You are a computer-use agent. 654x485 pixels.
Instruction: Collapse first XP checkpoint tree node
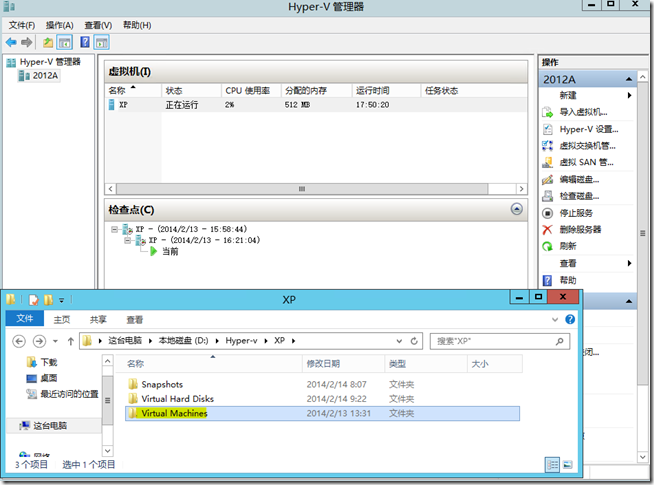(x=114, y=229)
